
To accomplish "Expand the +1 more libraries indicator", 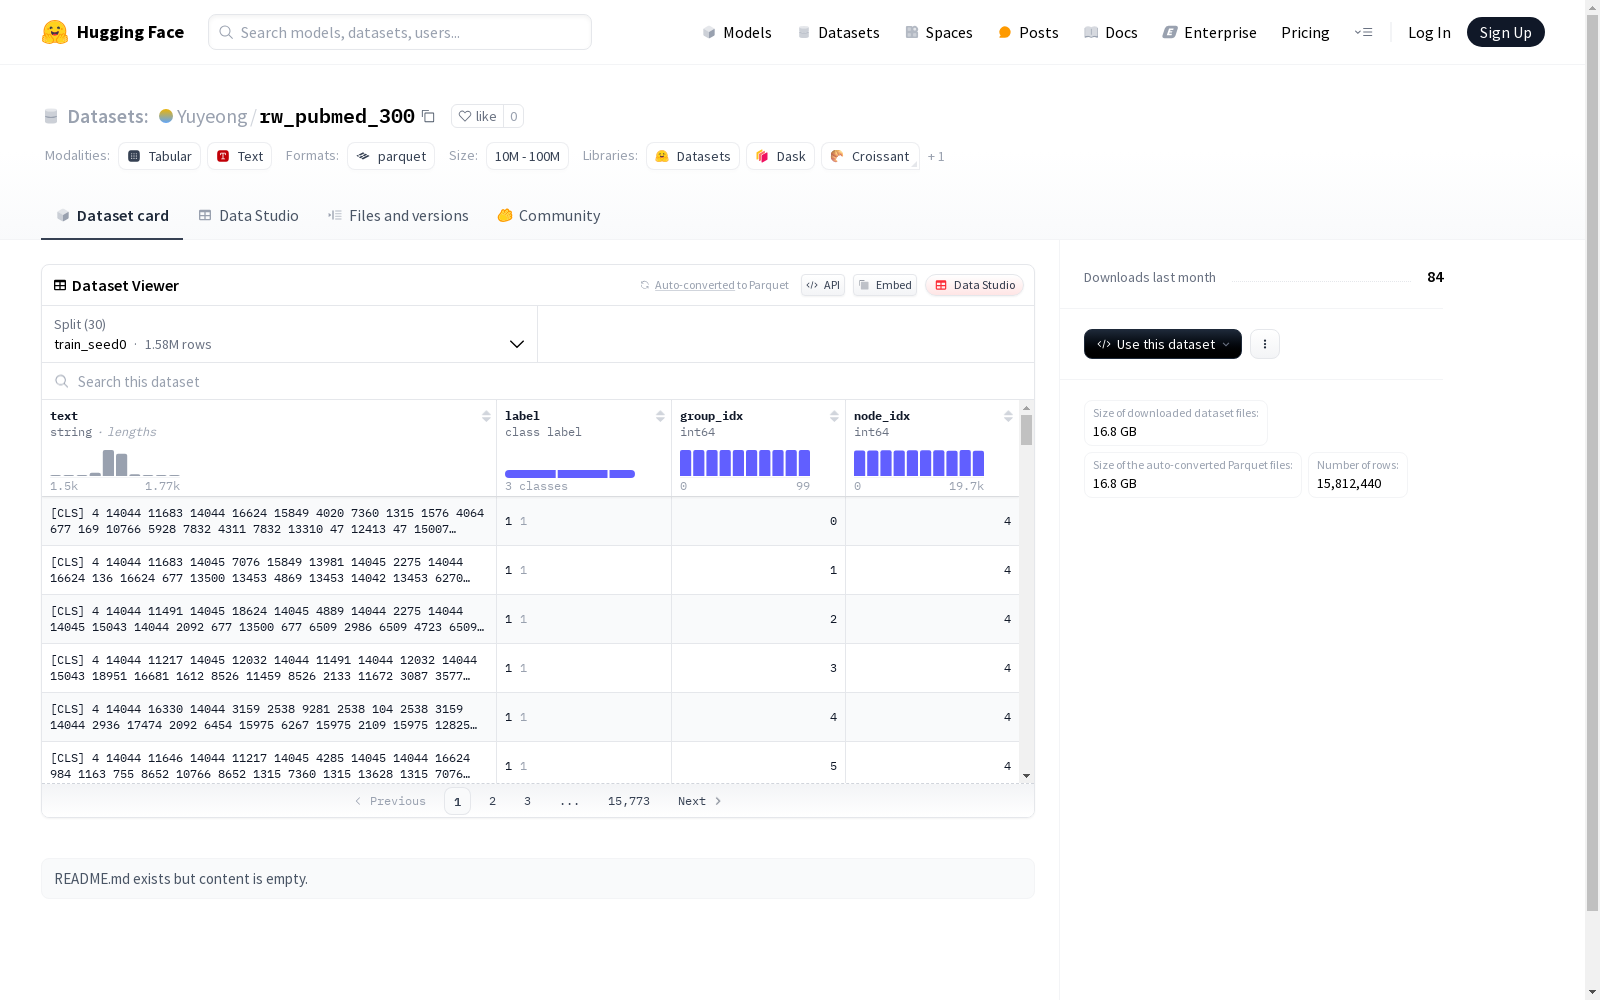I will click(936, 156).
